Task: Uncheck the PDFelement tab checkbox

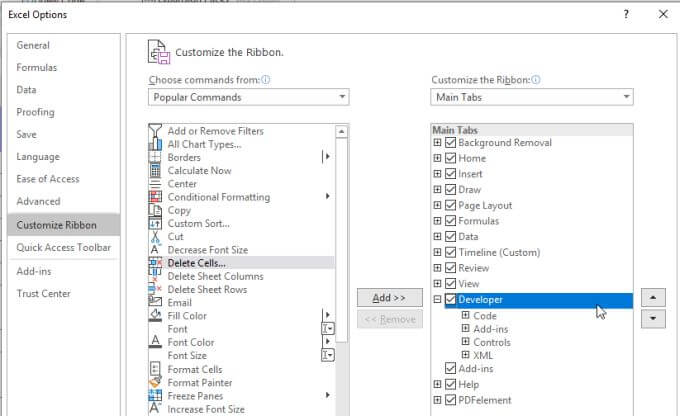Action: (x=451, y=400)
